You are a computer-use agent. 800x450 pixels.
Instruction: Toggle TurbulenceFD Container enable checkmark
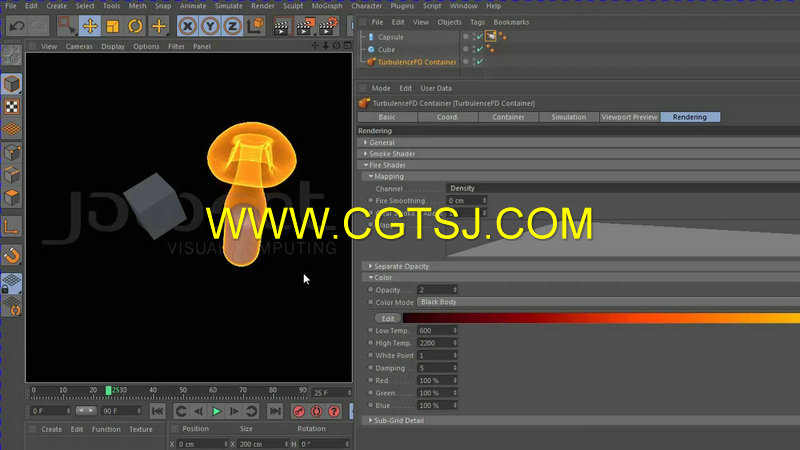480,62
